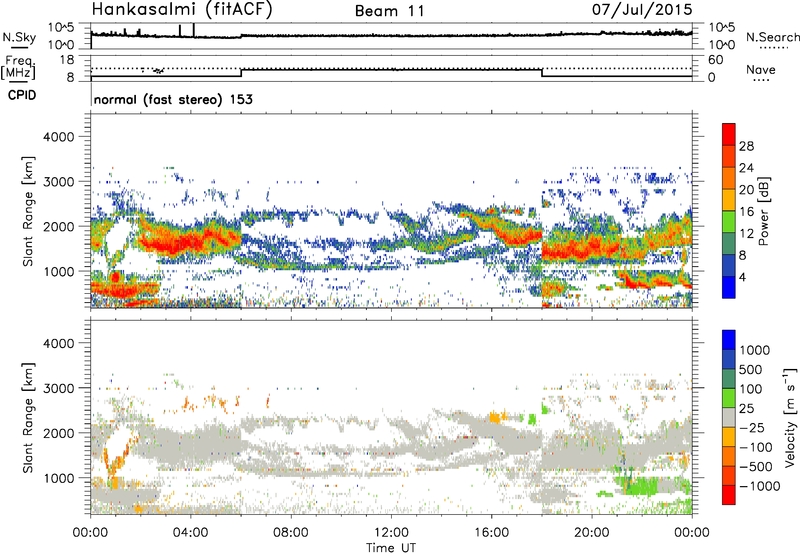Click the date '07/Jul/2015'
The width and height of the screenshot is (800, 554).
coord(642,9)
